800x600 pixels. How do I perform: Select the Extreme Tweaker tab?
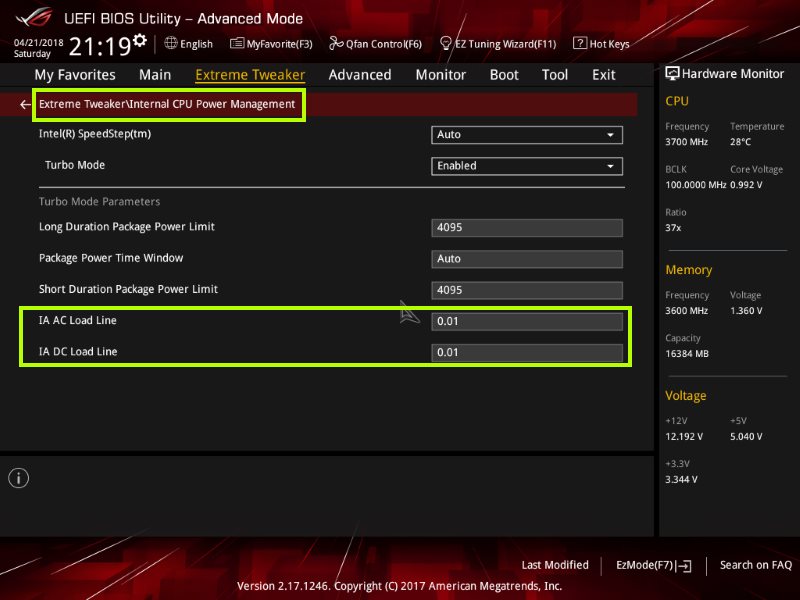[x=250, y=75]
